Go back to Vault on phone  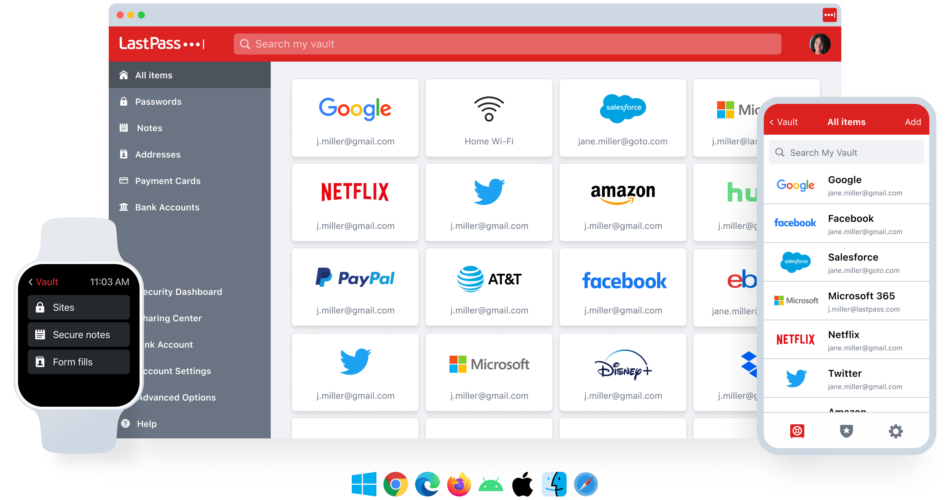click(x=784, y=122)
